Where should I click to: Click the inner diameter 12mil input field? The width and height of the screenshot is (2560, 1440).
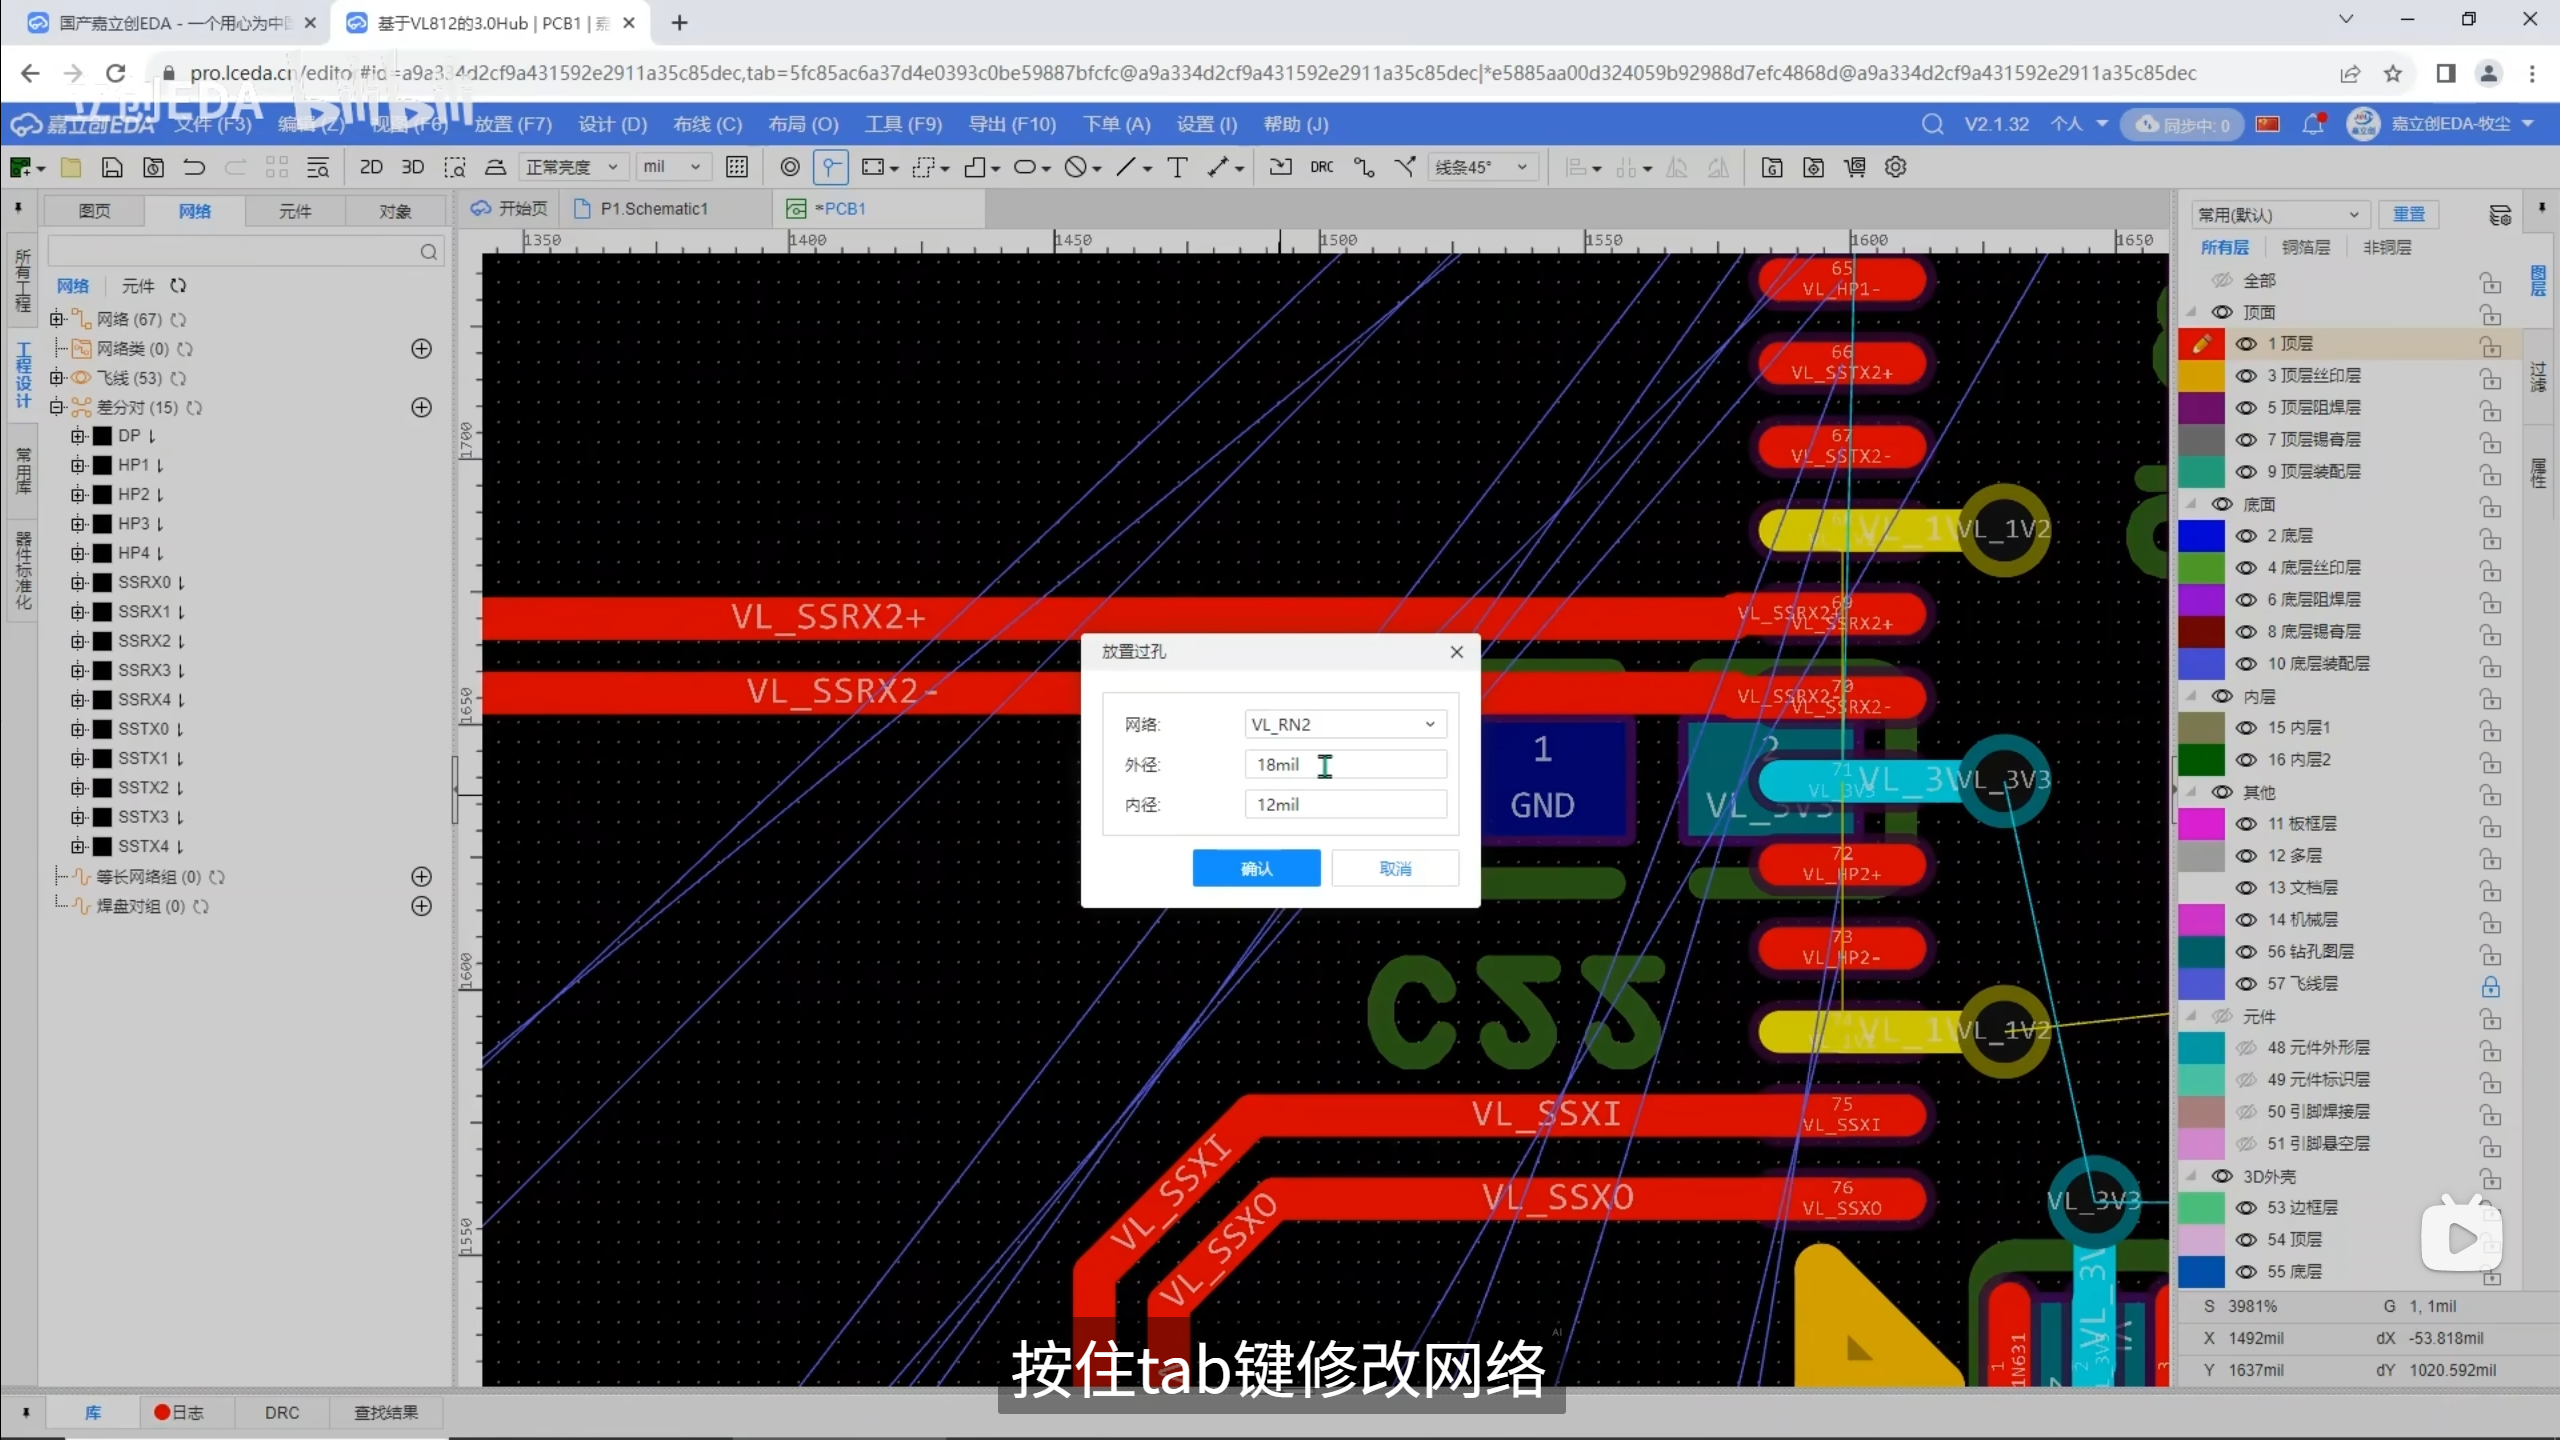pyautogui.click(x=1344, y=804)
